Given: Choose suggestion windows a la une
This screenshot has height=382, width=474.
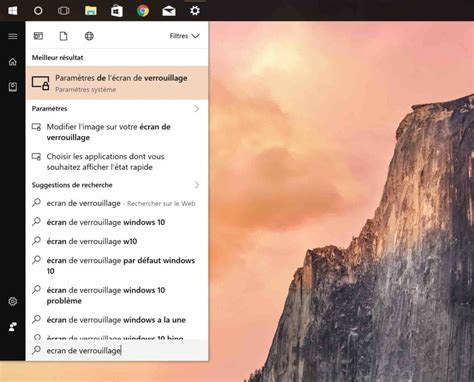Looking at the screenshot, I should pyautogui.click(x=117, y=320).
